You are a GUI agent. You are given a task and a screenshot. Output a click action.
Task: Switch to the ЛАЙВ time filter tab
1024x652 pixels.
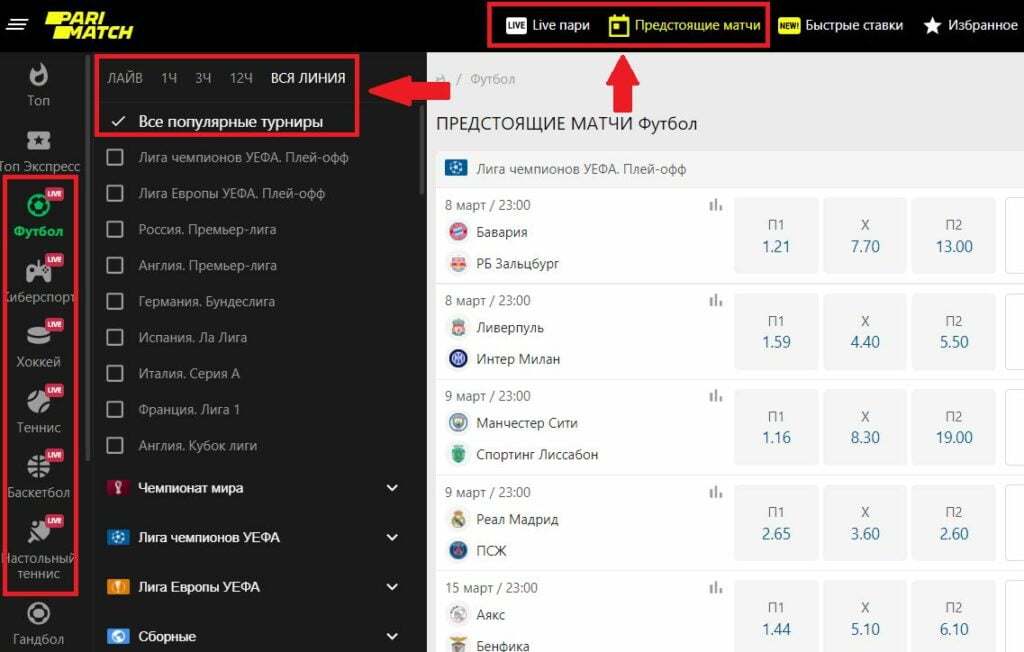point(125,78)
